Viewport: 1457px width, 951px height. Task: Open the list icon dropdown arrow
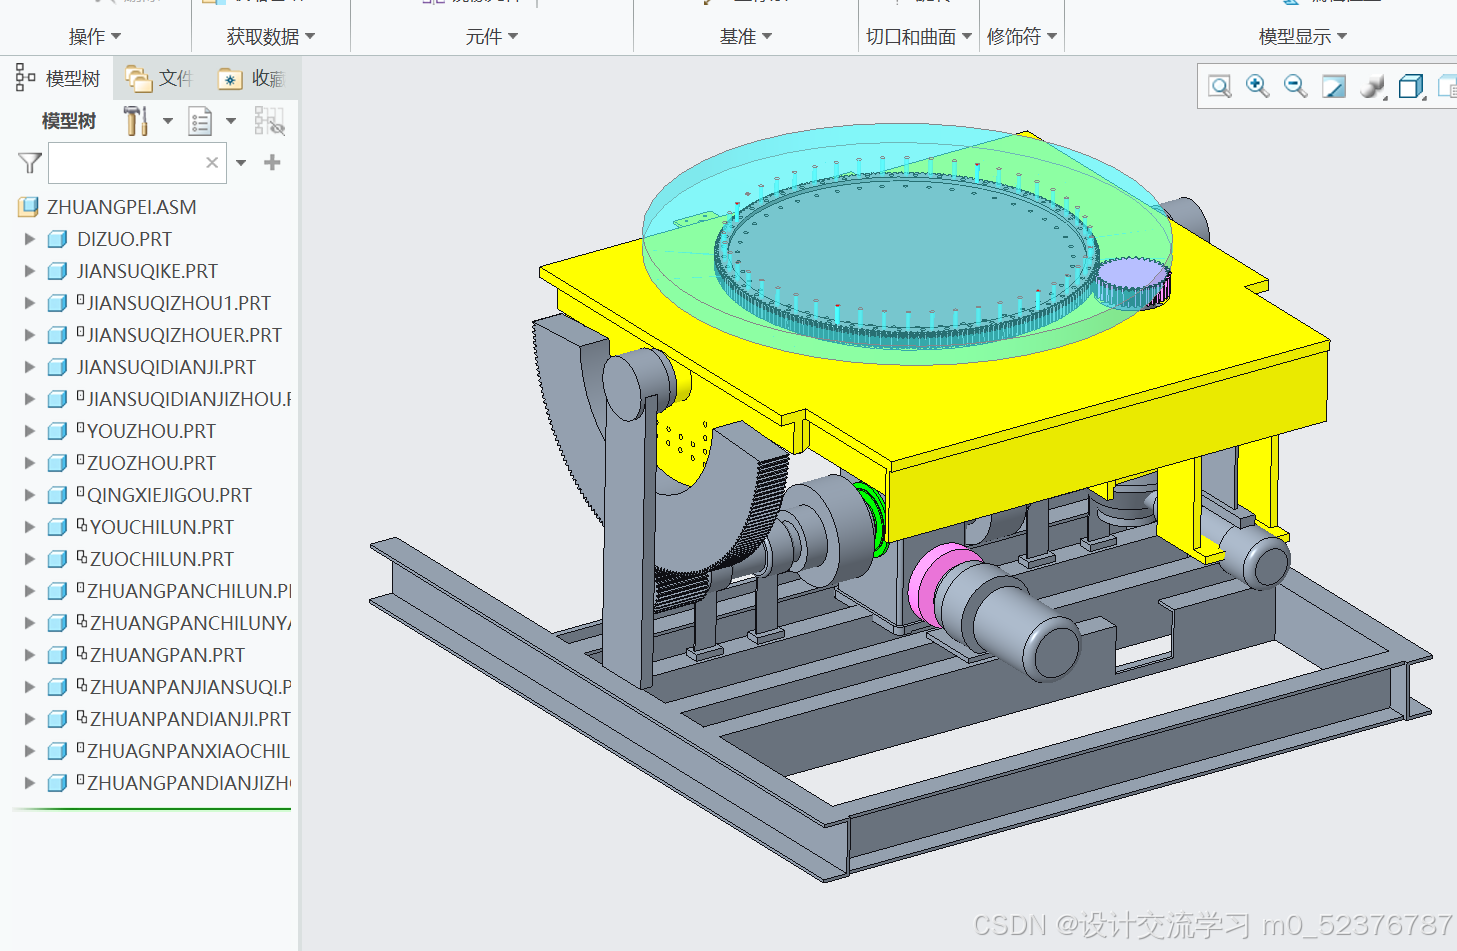tap(231, 121)
